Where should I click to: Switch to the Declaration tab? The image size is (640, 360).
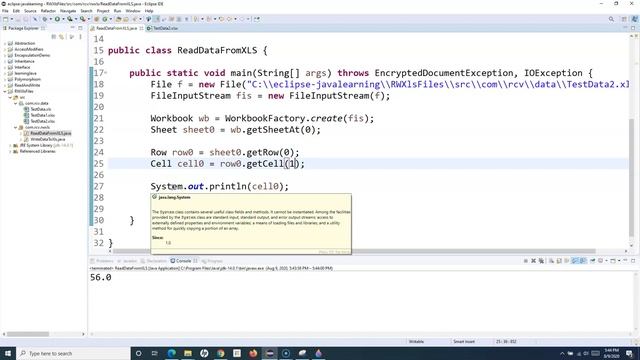tap(154, 261)
